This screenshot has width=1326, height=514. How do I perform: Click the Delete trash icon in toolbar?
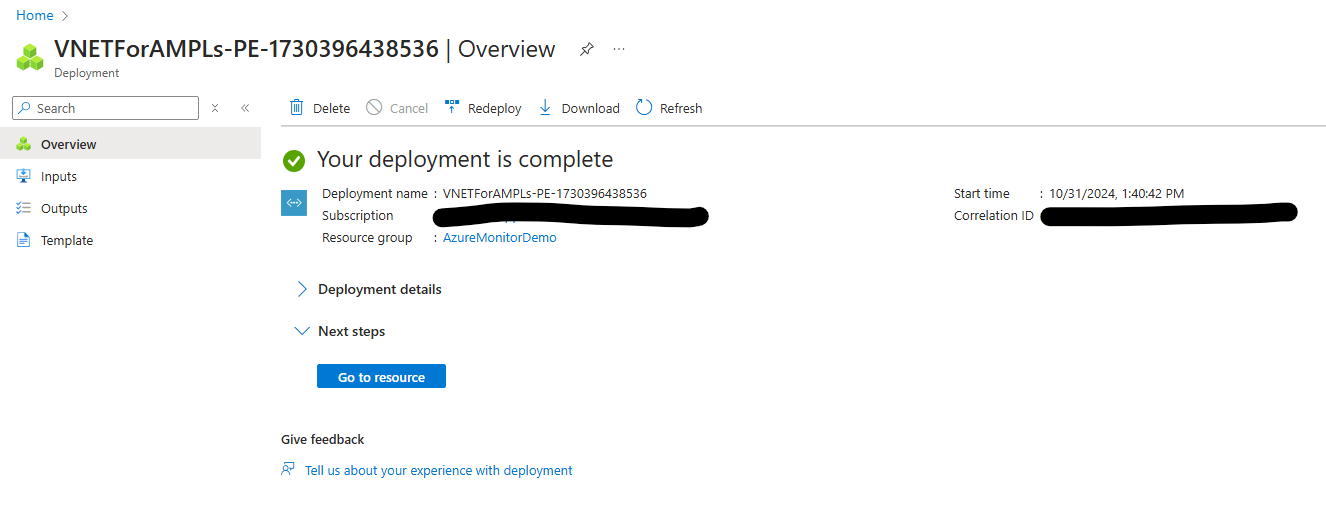pos(297,108)
